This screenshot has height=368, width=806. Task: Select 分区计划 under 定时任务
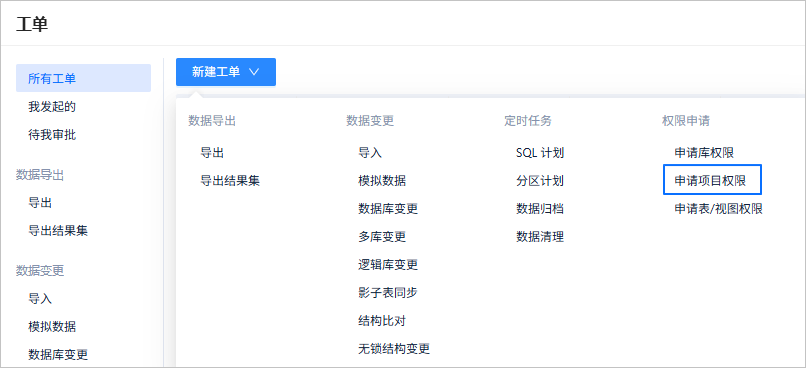540,181
